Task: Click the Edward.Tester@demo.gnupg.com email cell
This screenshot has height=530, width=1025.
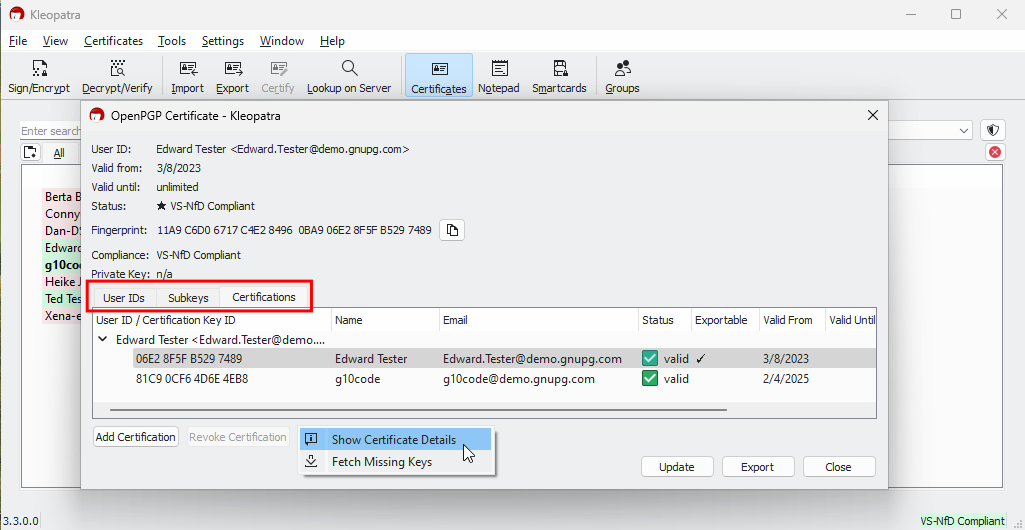Action: click(532, 358)
